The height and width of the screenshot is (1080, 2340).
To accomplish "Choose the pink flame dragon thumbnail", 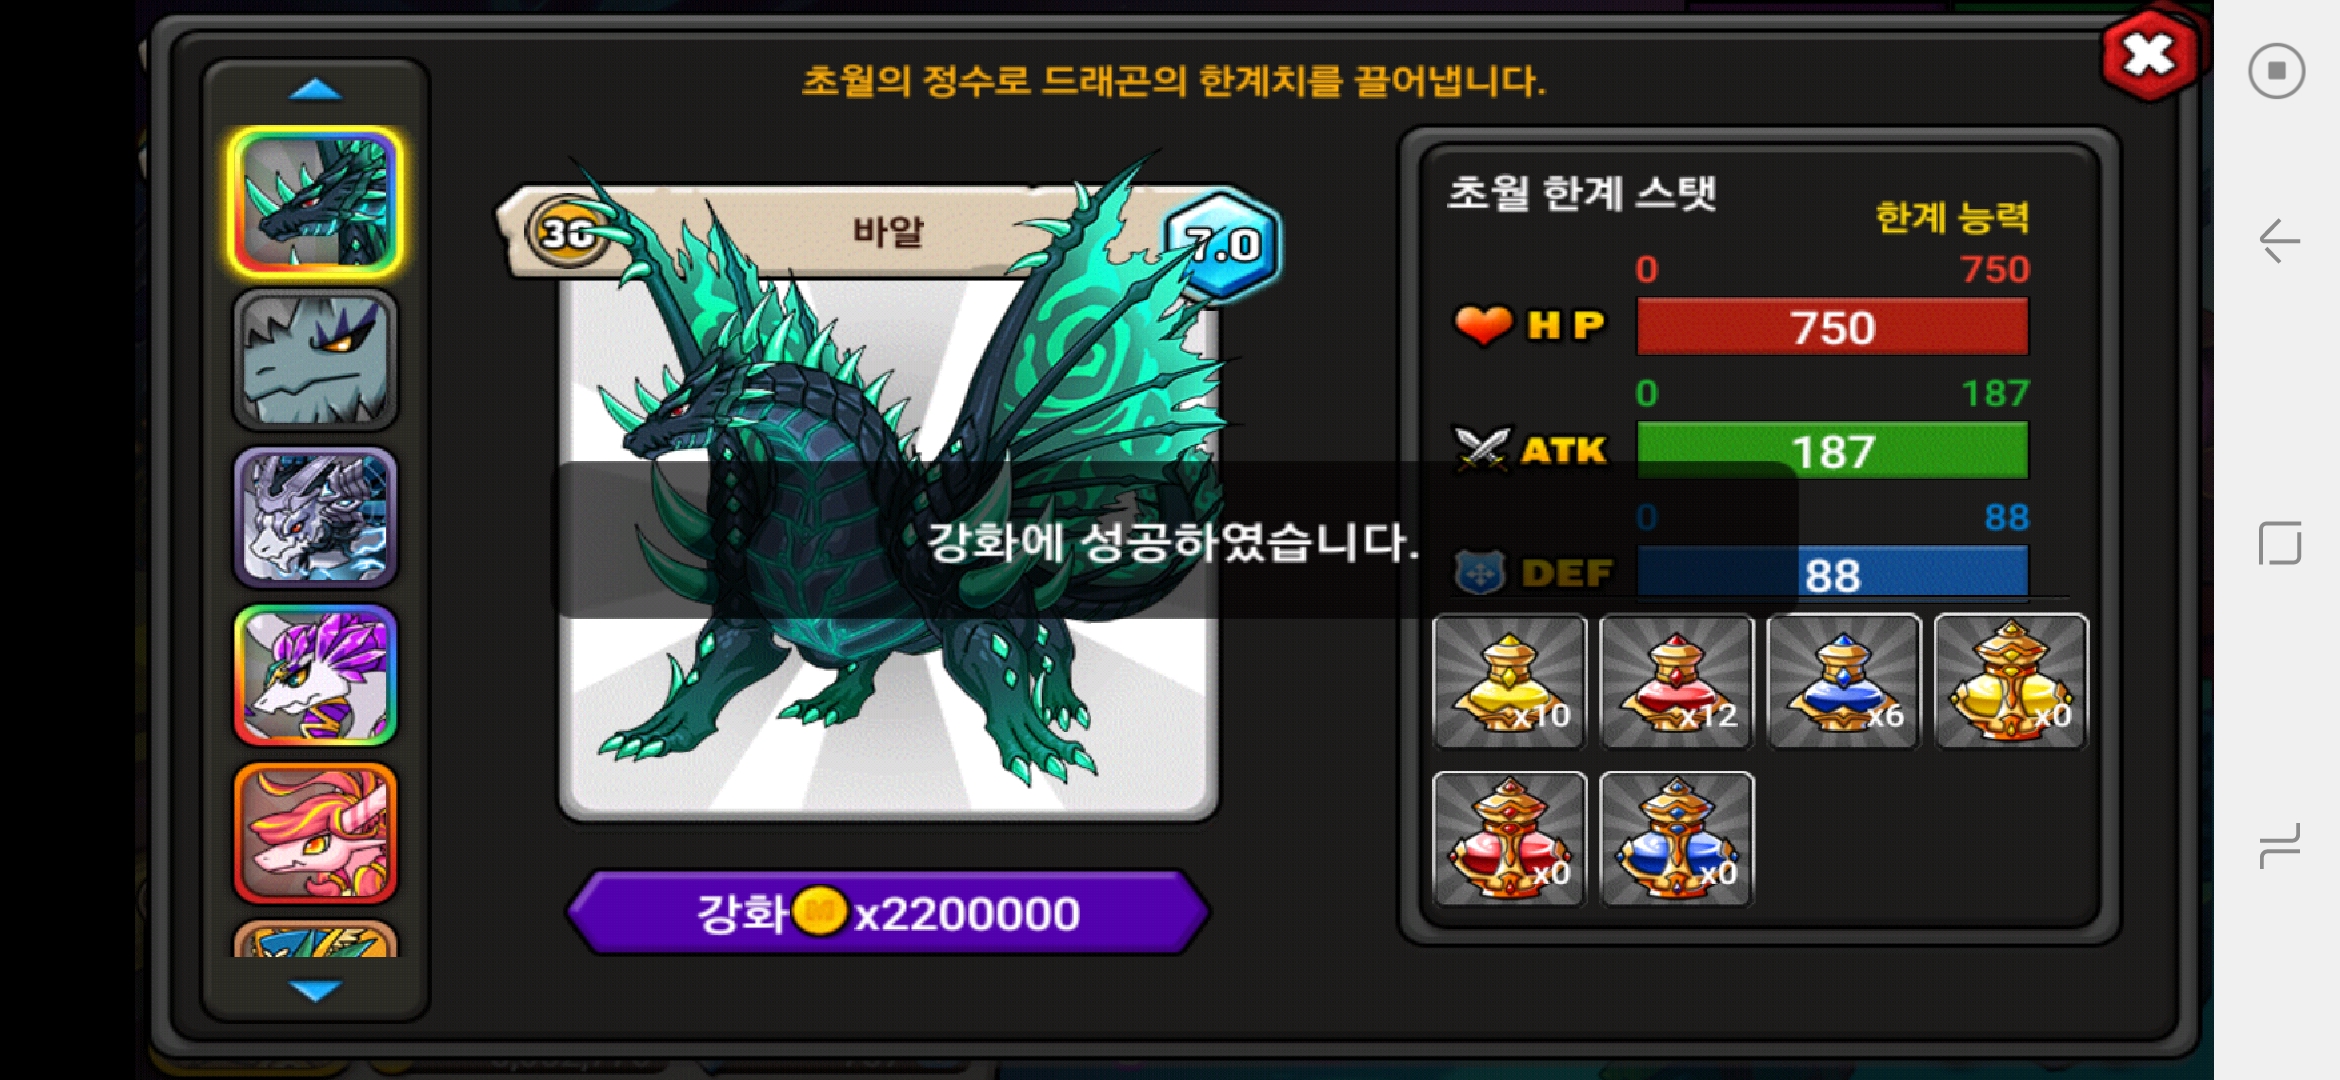I will pos(315,833).
